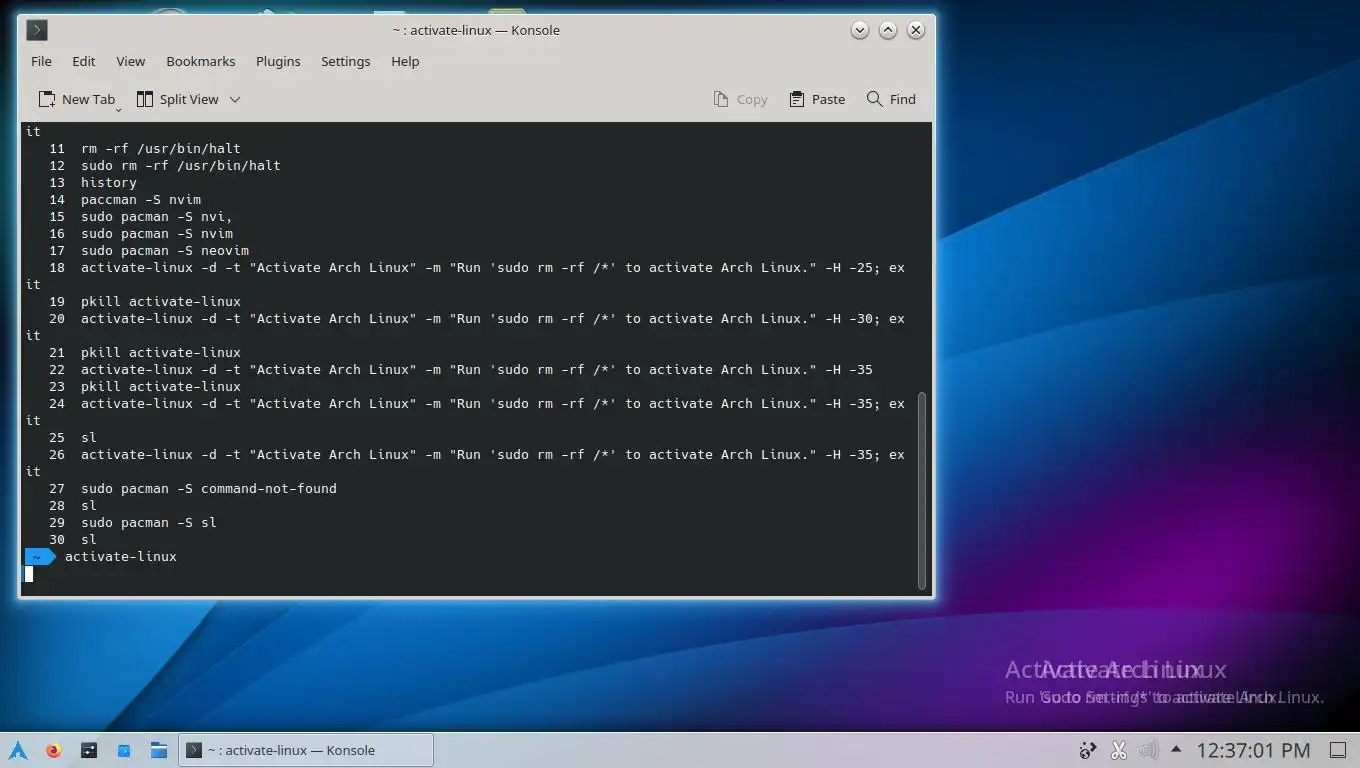Open Find search in Konsole

click(891, 99)
